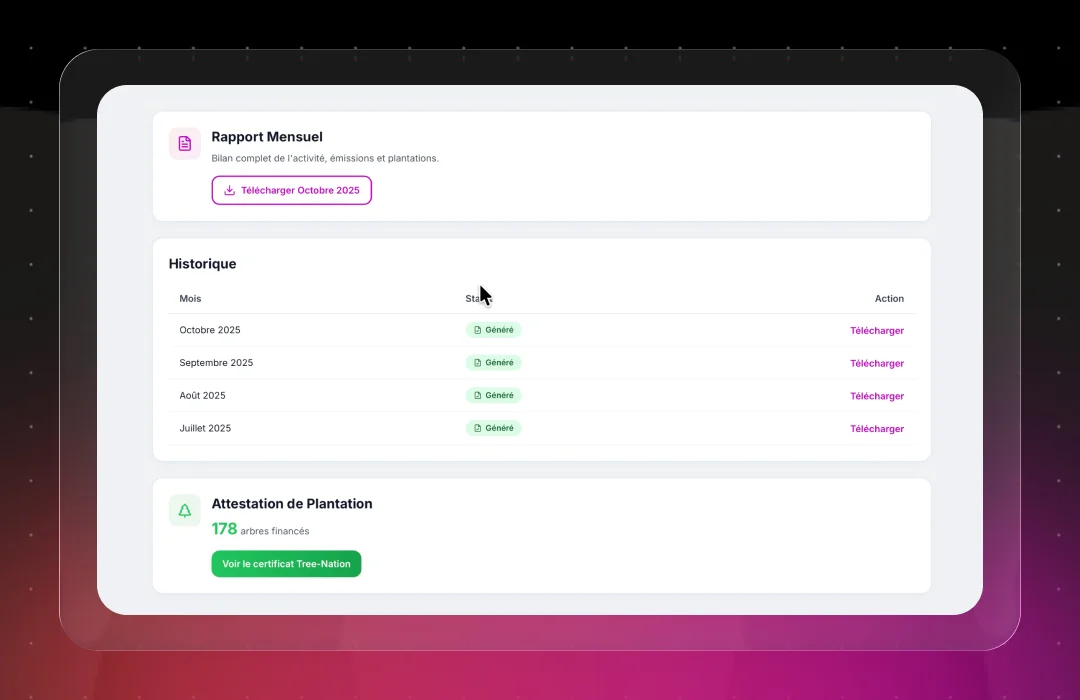
Task: Click the Juillet 2025 month cell
Action: coord(205,428)
